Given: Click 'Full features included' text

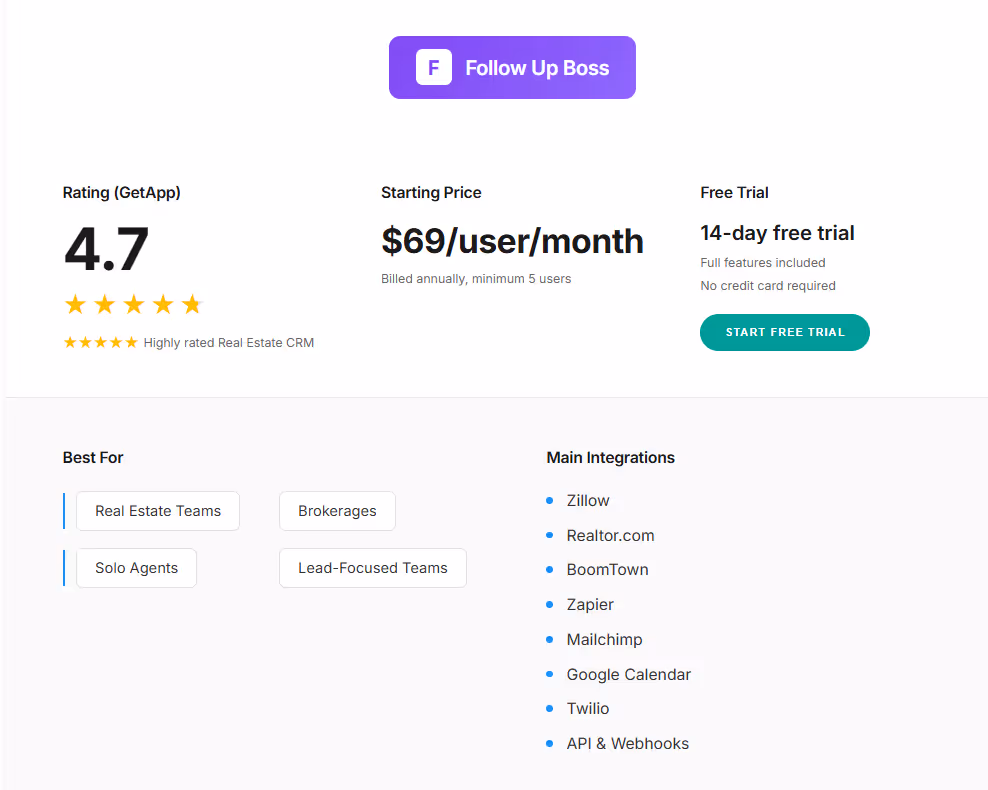Looking at the screenshot, I should 762,262.
